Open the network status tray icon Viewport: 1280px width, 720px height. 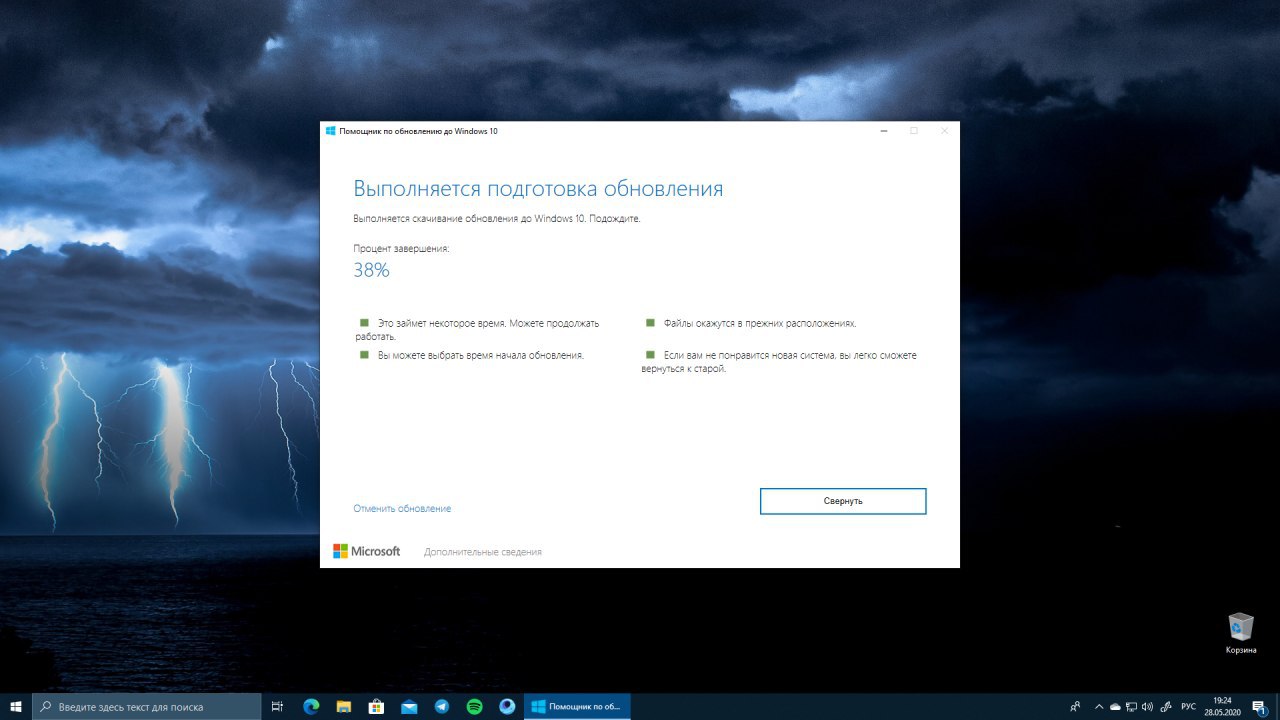click(x=1131, y=707)
